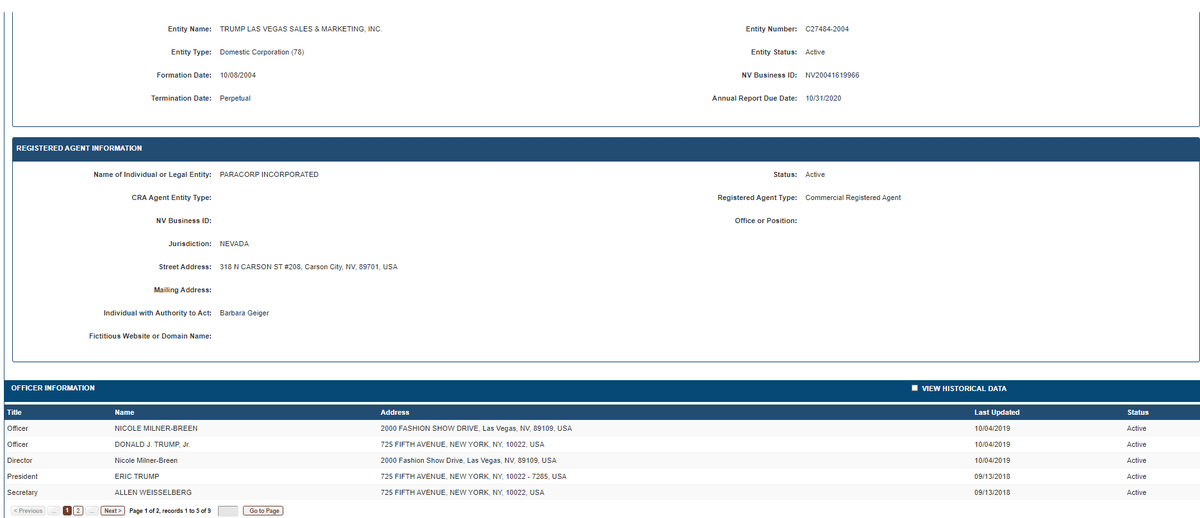Viewport: 1200px width, 518px height.
Task: Click the jurisdiction value NEVADA
Action: 234,244
